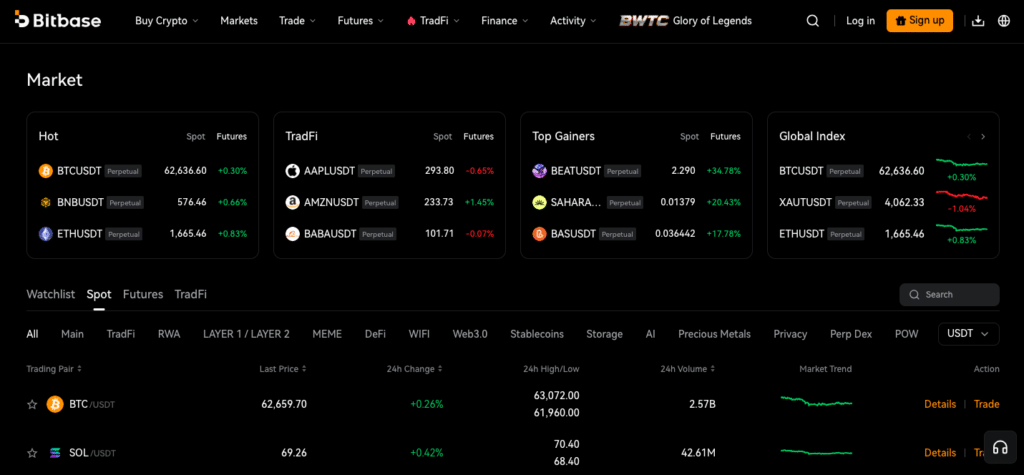The height and width of the screenshot is (475, 1024).
Task: Click the Global Index next arrow
Action: 983,137
